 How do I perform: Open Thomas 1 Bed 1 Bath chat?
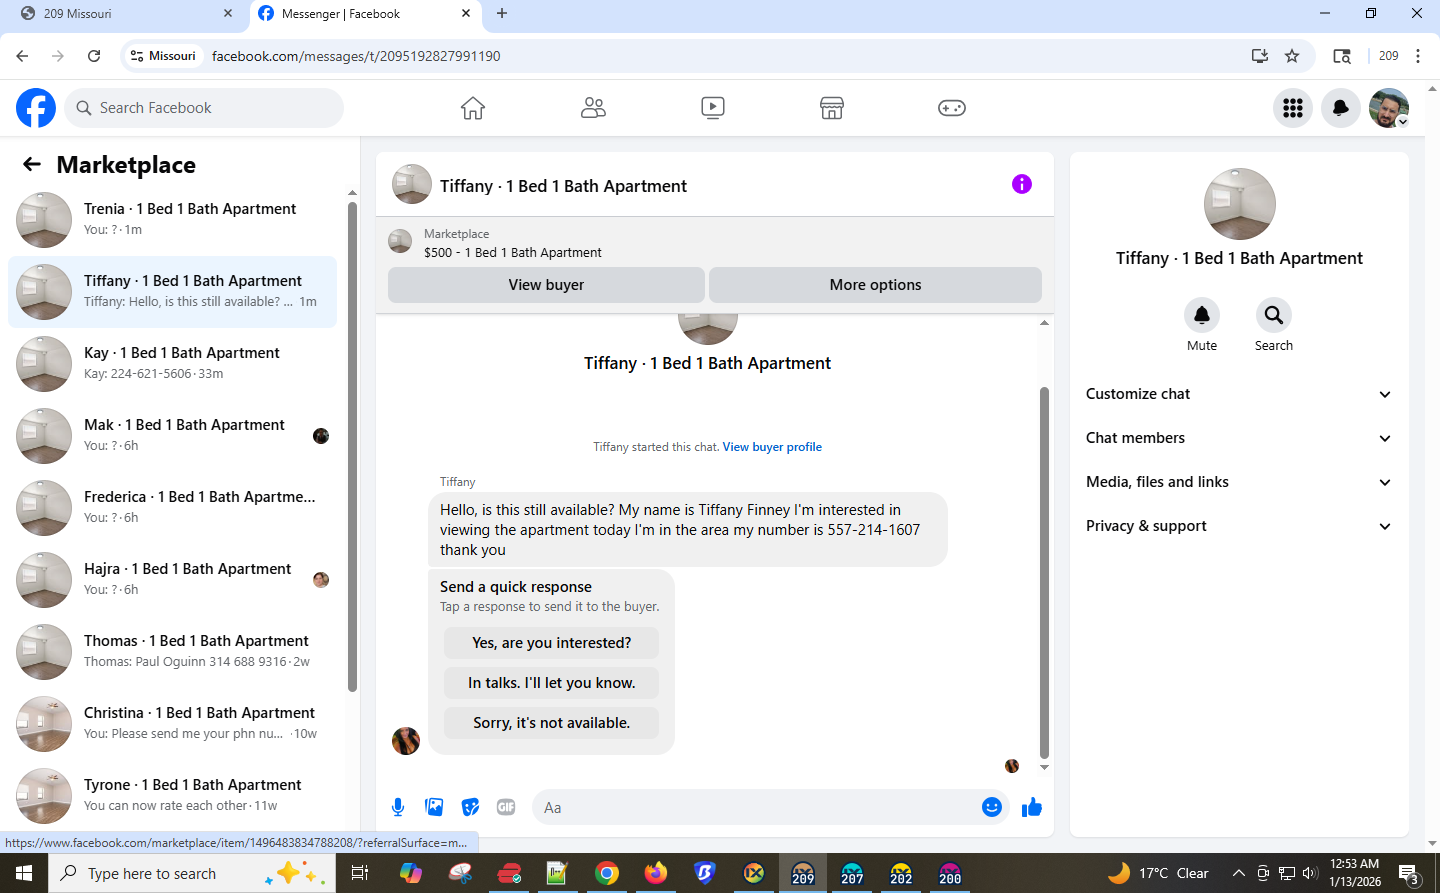(x=172, y=652)
